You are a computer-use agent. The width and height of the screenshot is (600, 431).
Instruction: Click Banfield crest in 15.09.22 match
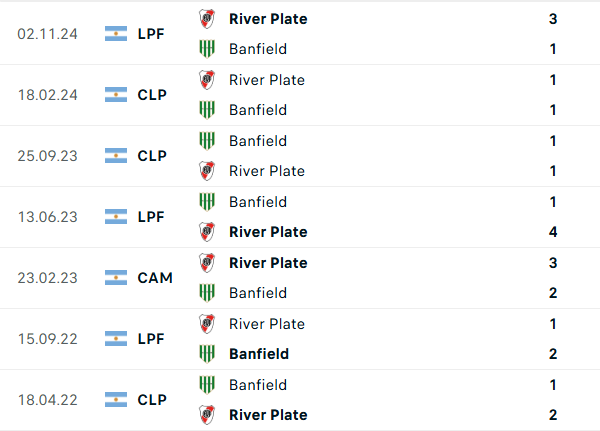(x=207, y=353)
